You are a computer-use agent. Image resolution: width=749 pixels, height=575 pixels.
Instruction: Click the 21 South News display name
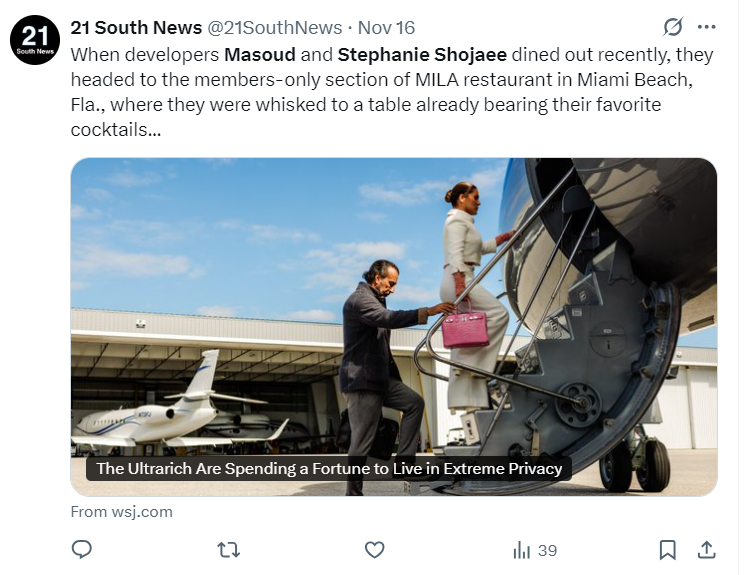136,27
